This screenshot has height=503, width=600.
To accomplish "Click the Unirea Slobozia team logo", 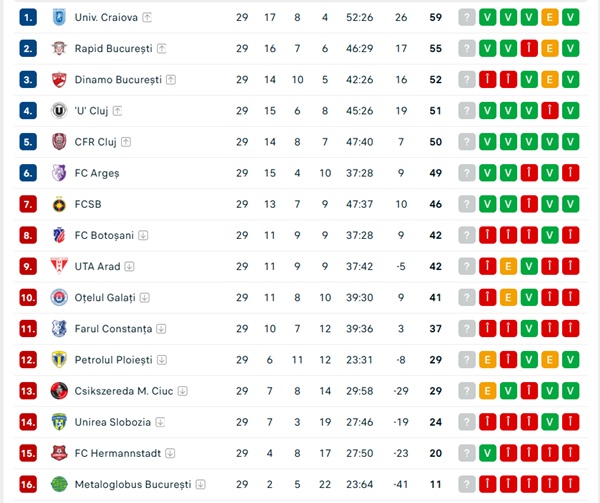I will tap(58, 422).
